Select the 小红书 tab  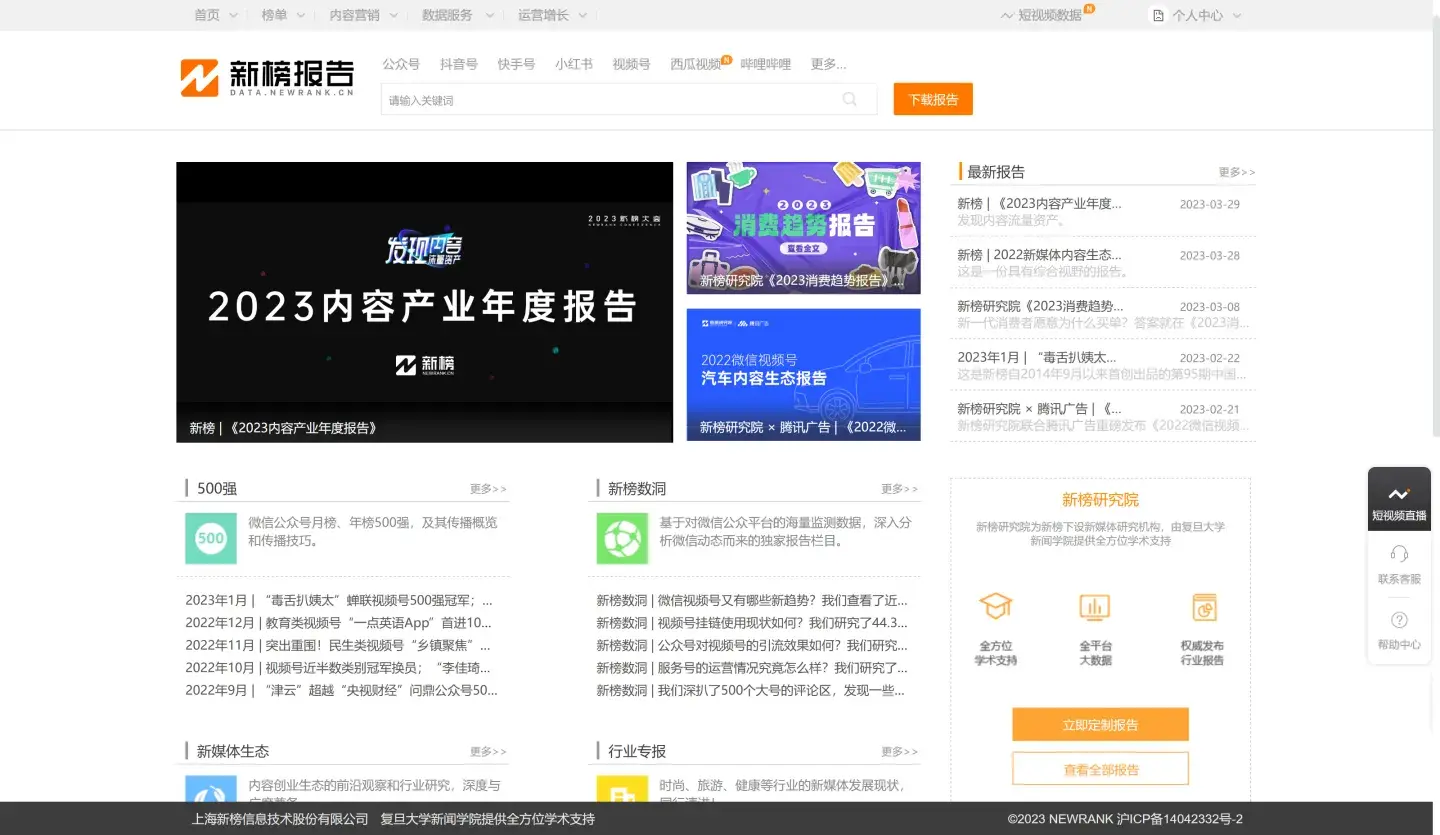point(574,64)
